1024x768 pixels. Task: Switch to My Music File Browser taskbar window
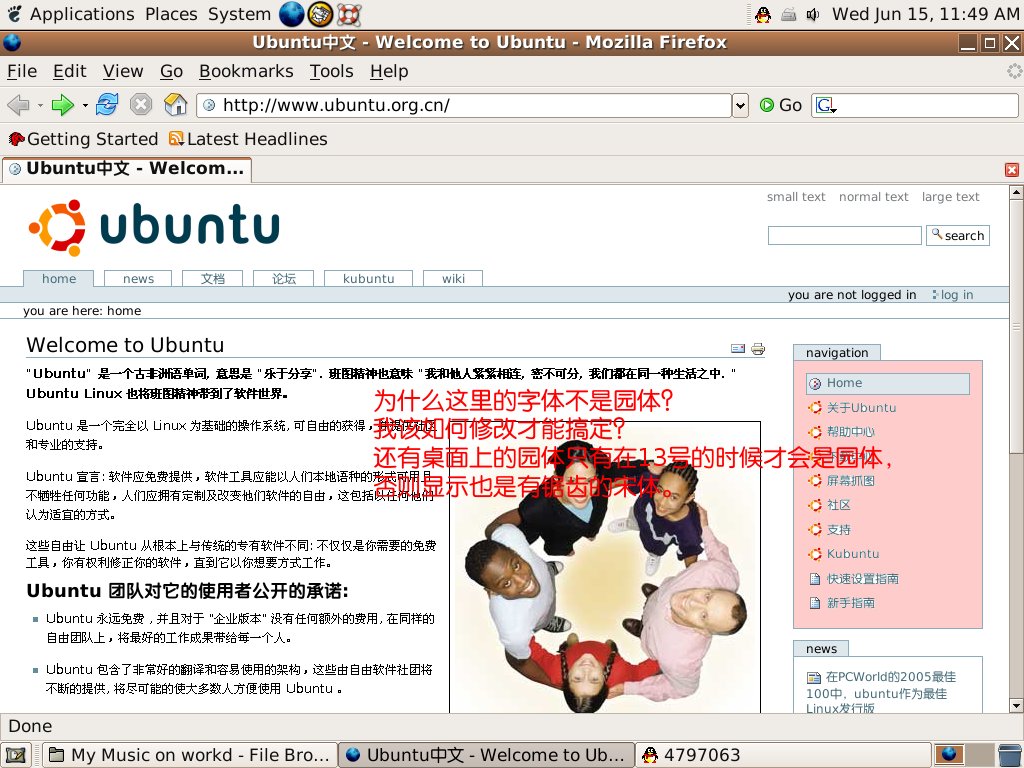click(x=190, y=755)
